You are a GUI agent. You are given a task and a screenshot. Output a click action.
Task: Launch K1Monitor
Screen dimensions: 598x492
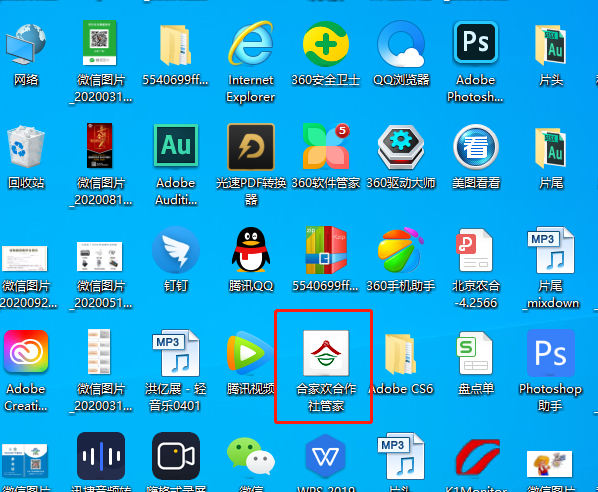coord(477,458)
